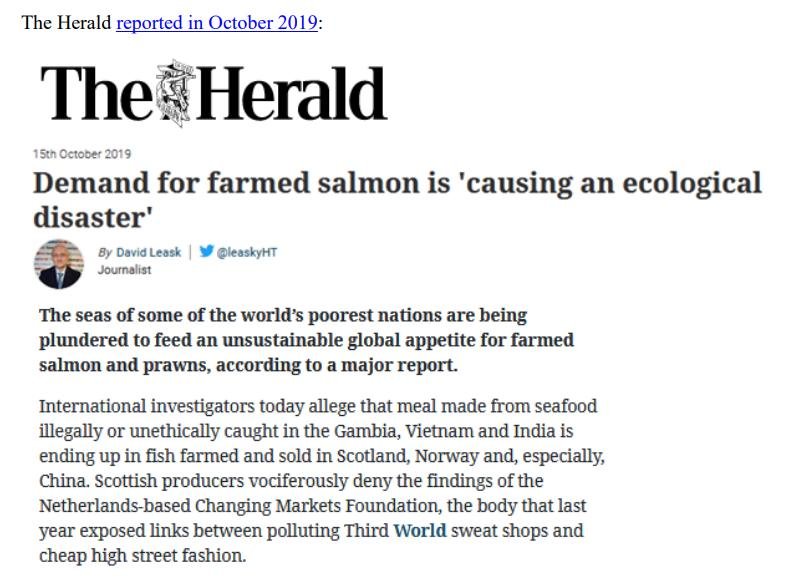
Task: Click author name David Leask
Action: pos(147,252)
